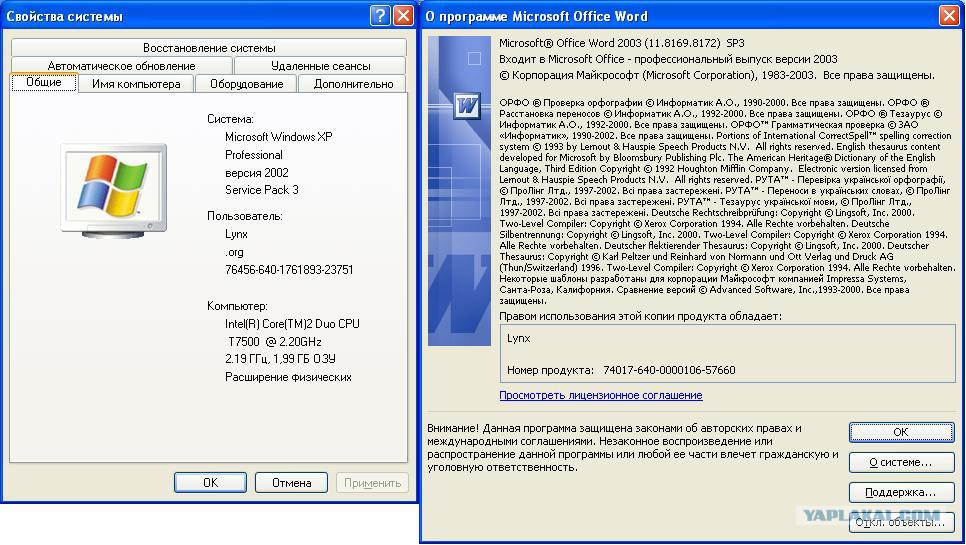Click the Входит в Microsoft Office line
The height and width of the screenshot is (545, 966).
pyautogui.click(x=668, y=59)
